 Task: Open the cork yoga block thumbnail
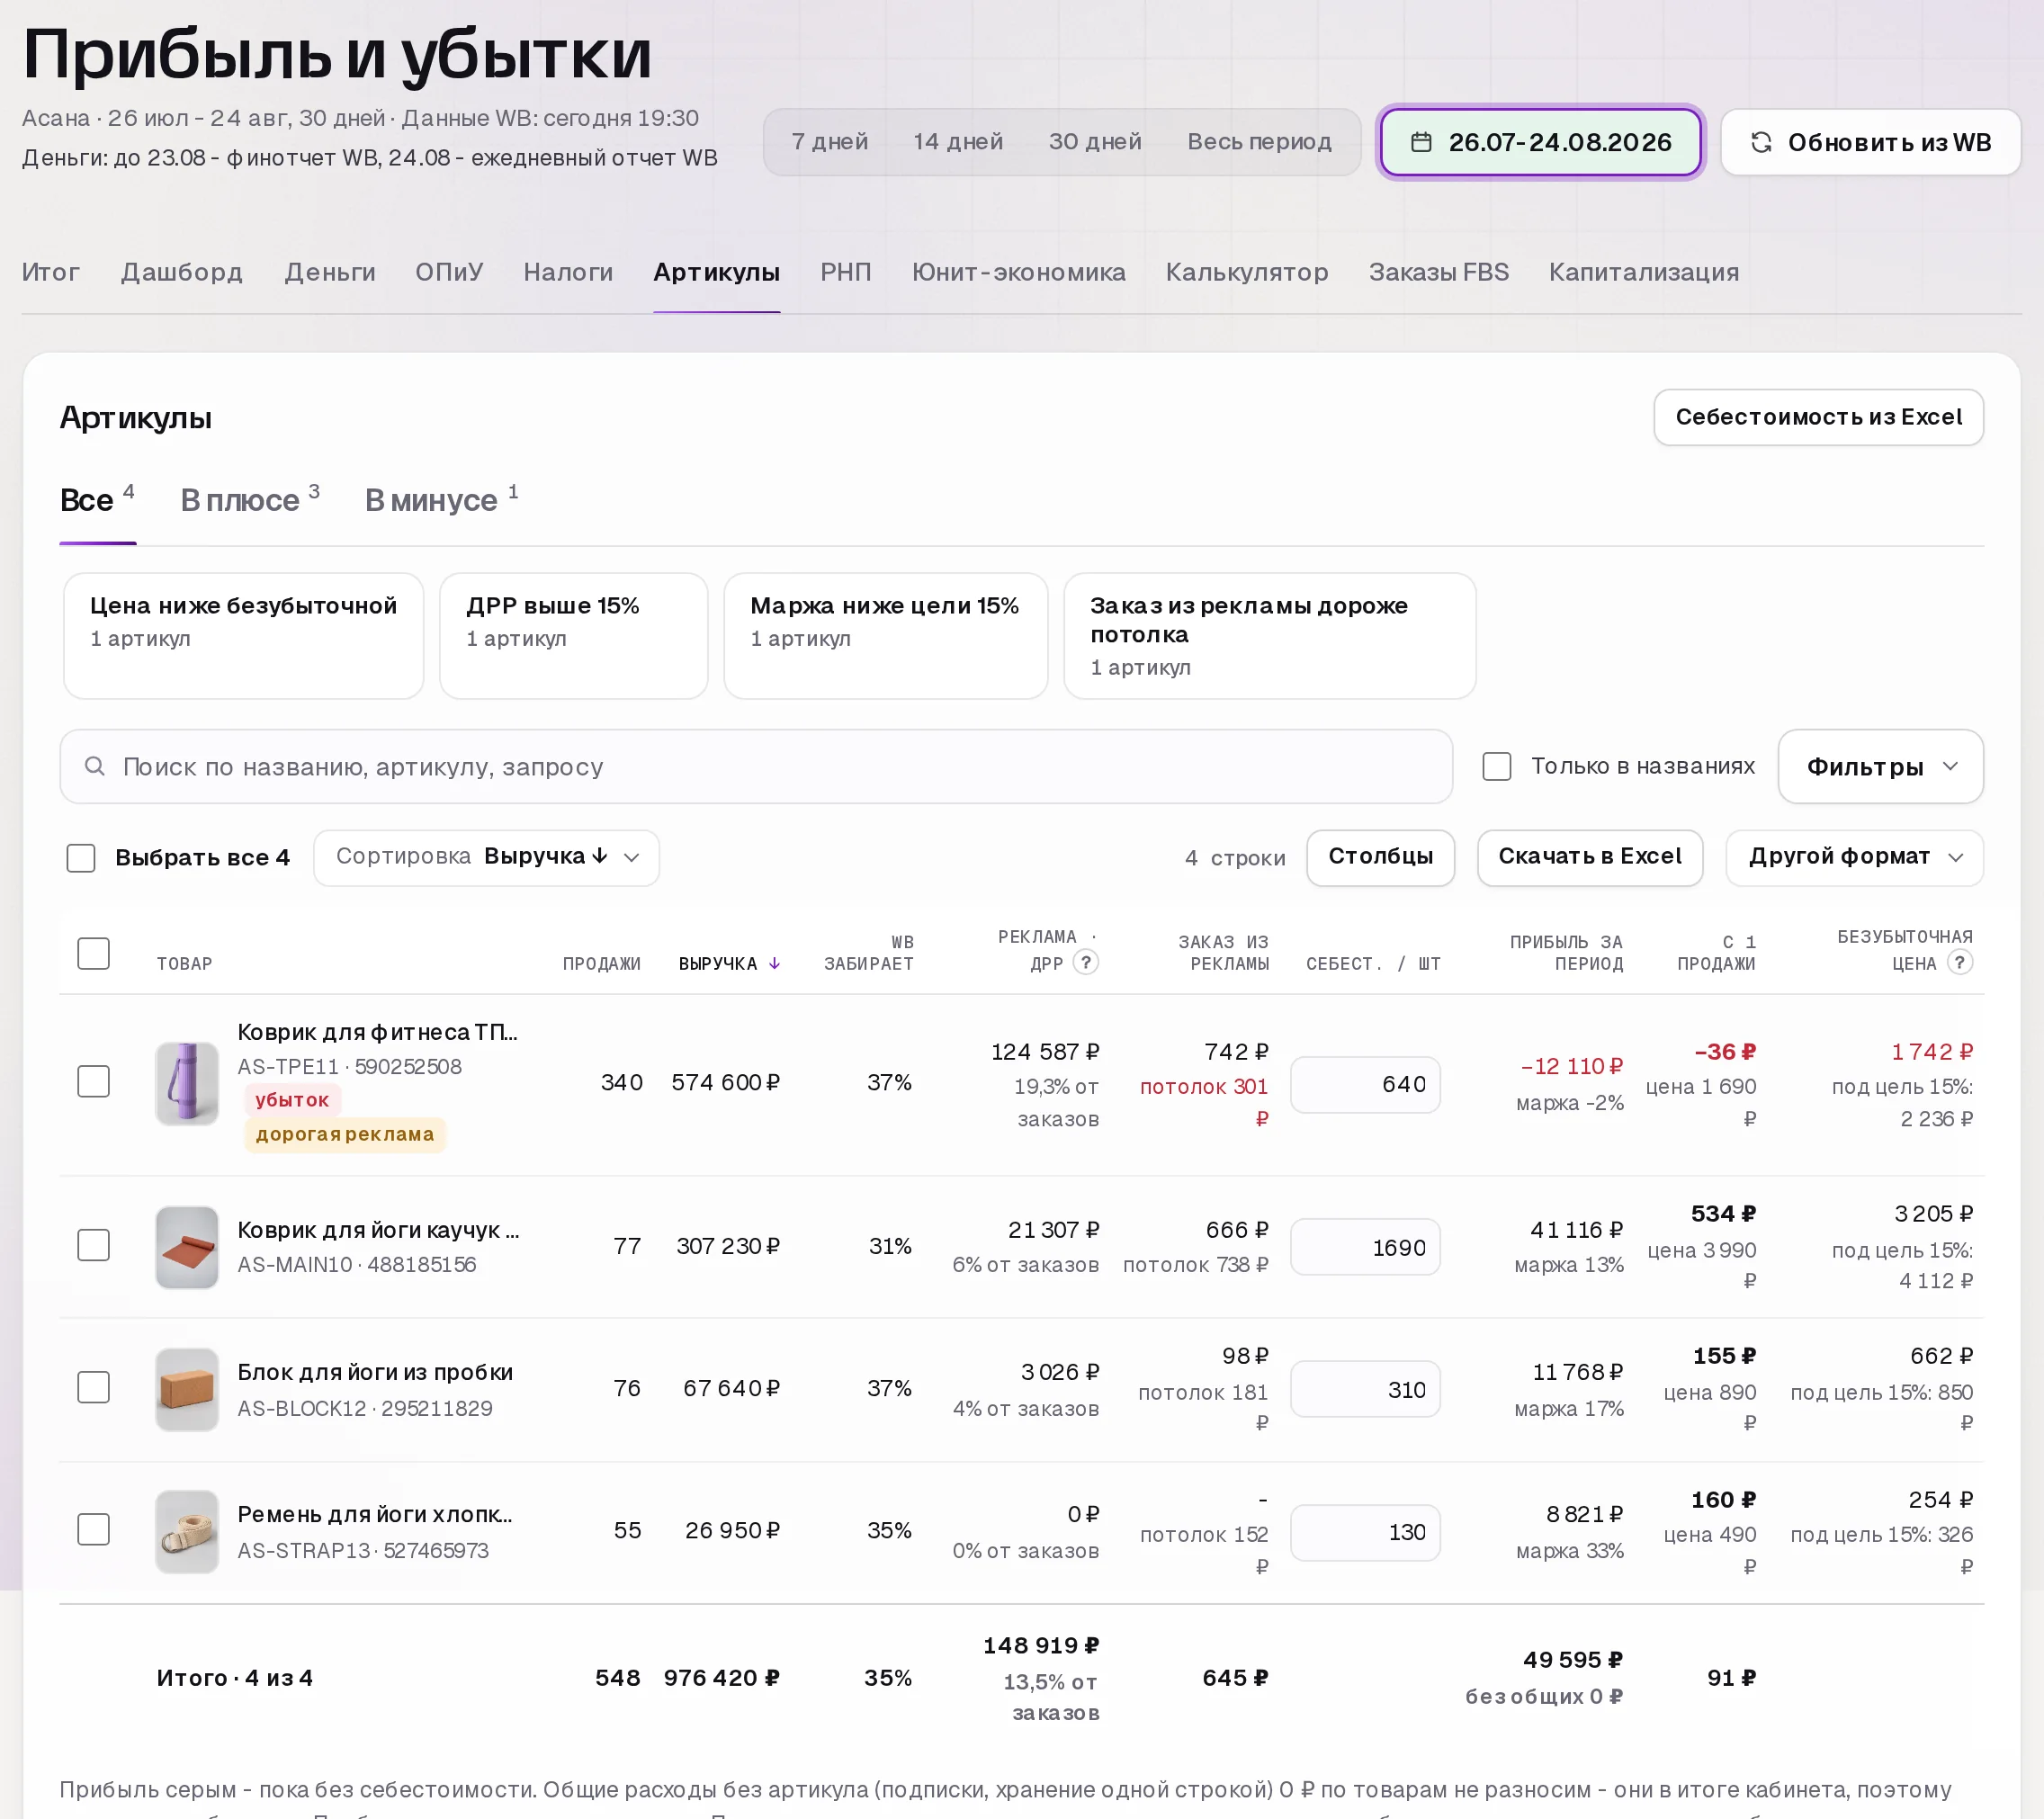[x=187, y=1388]
